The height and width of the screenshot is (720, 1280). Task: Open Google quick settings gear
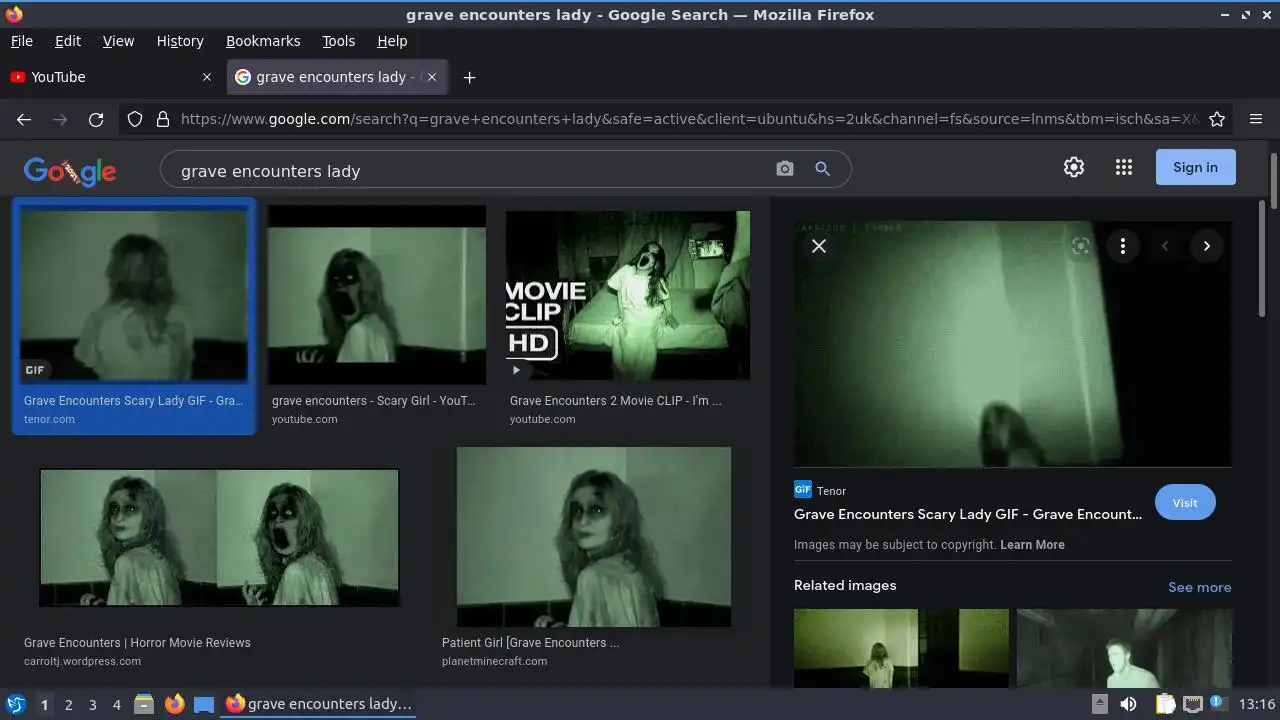coord(1074,167)
